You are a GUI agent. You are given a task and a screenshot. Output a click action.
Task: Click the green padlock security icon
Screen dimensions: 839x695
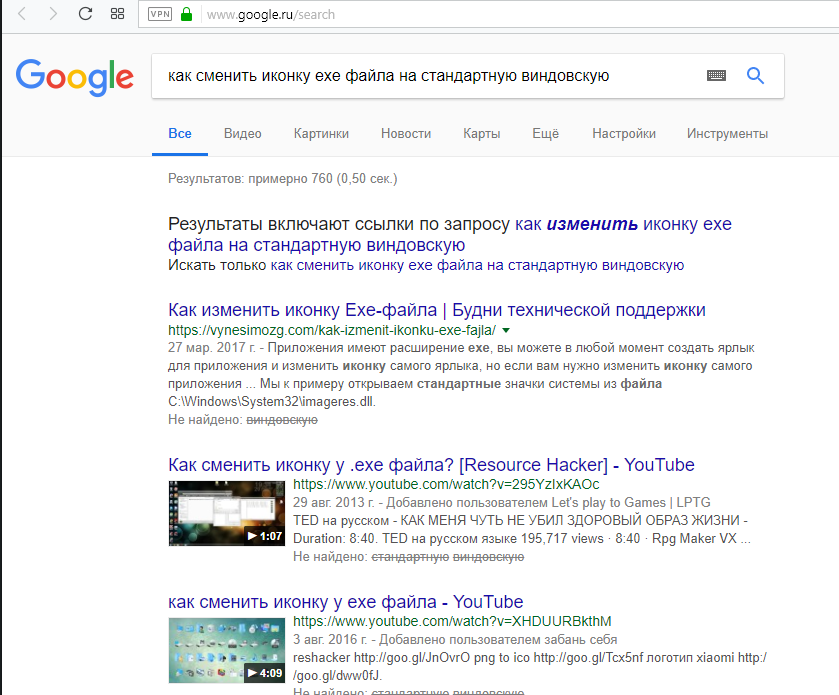186,14
